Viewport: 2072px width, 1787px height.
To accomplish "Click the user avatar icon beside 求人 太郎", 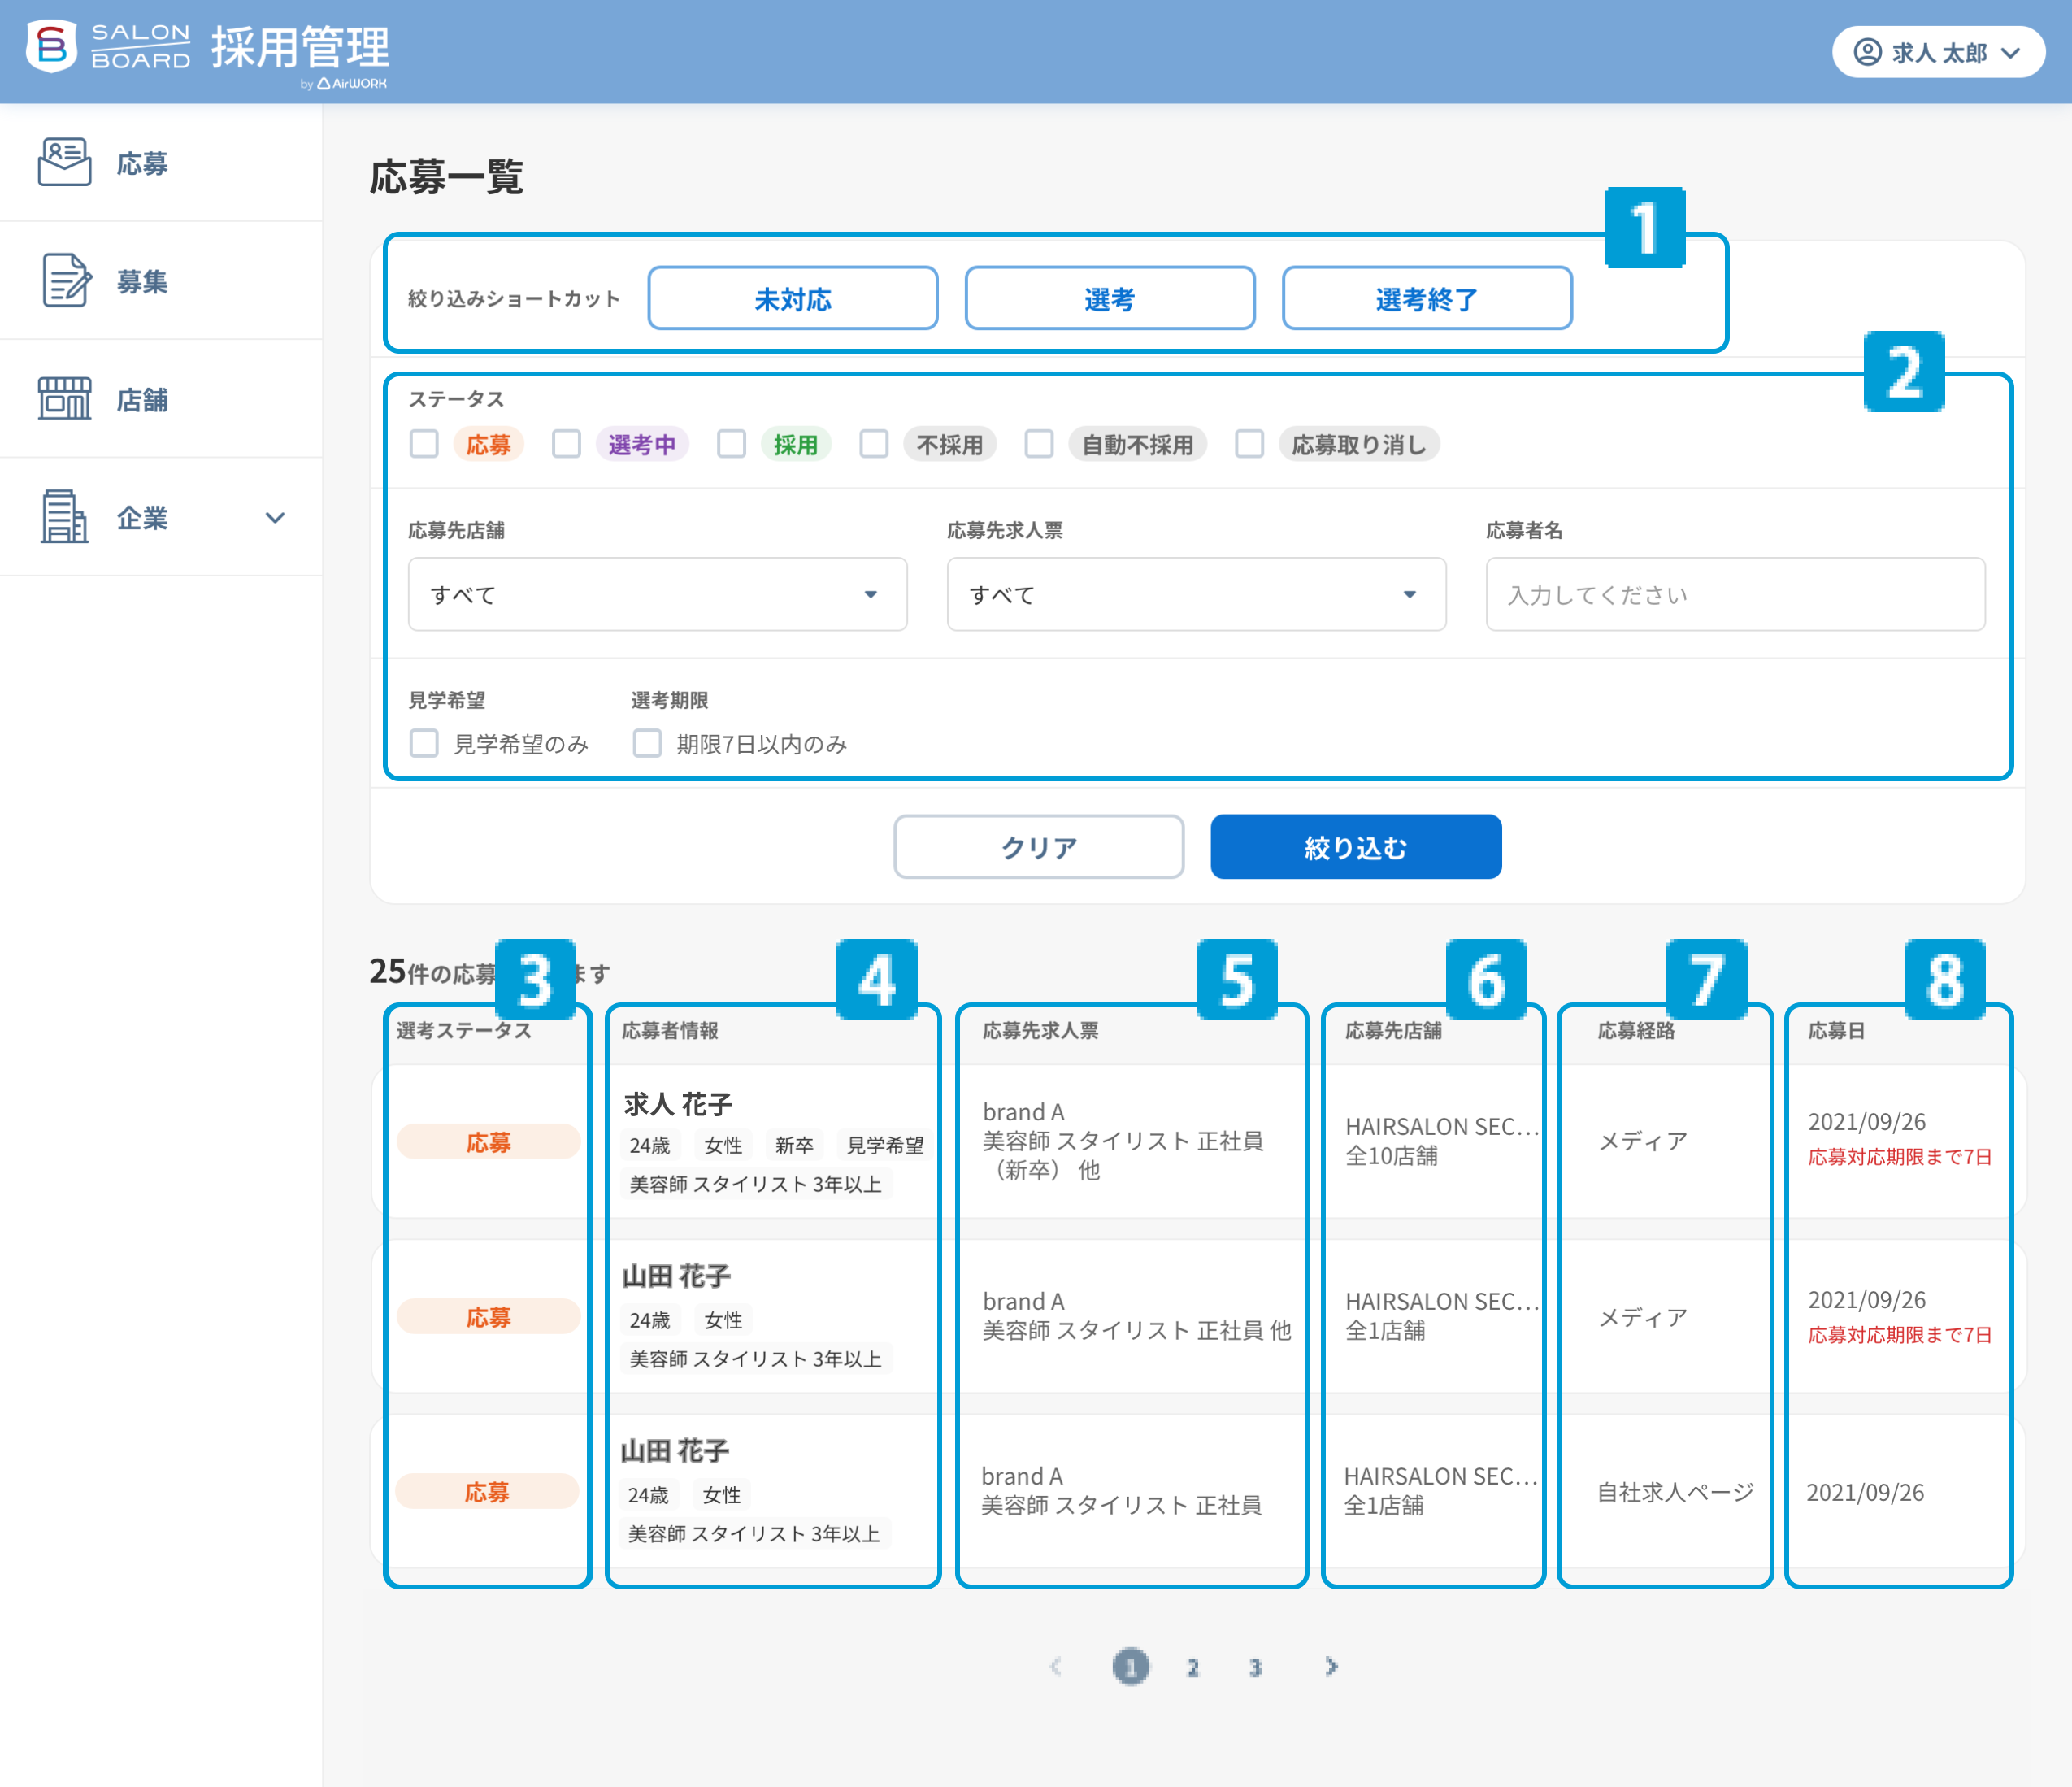I will tap(1867, 52).
